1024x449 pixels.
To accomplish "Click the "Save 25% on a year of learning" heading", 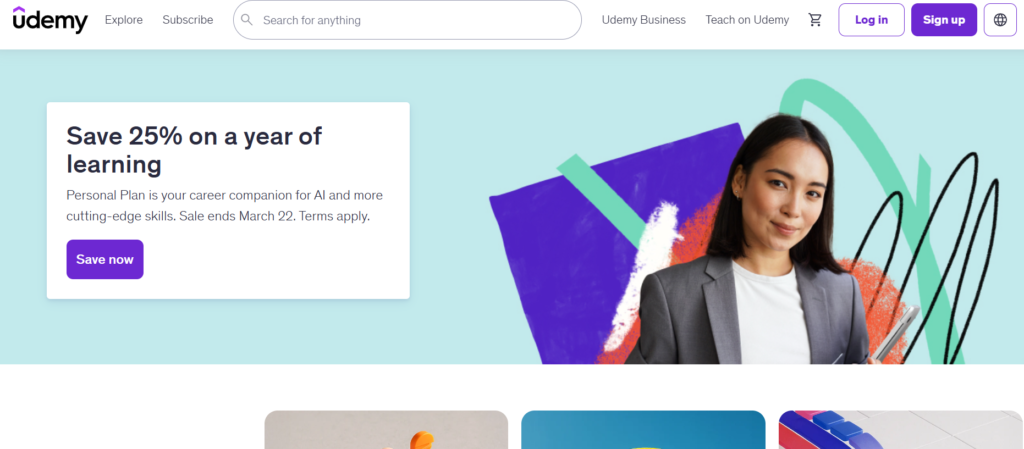I will [194, 150].
